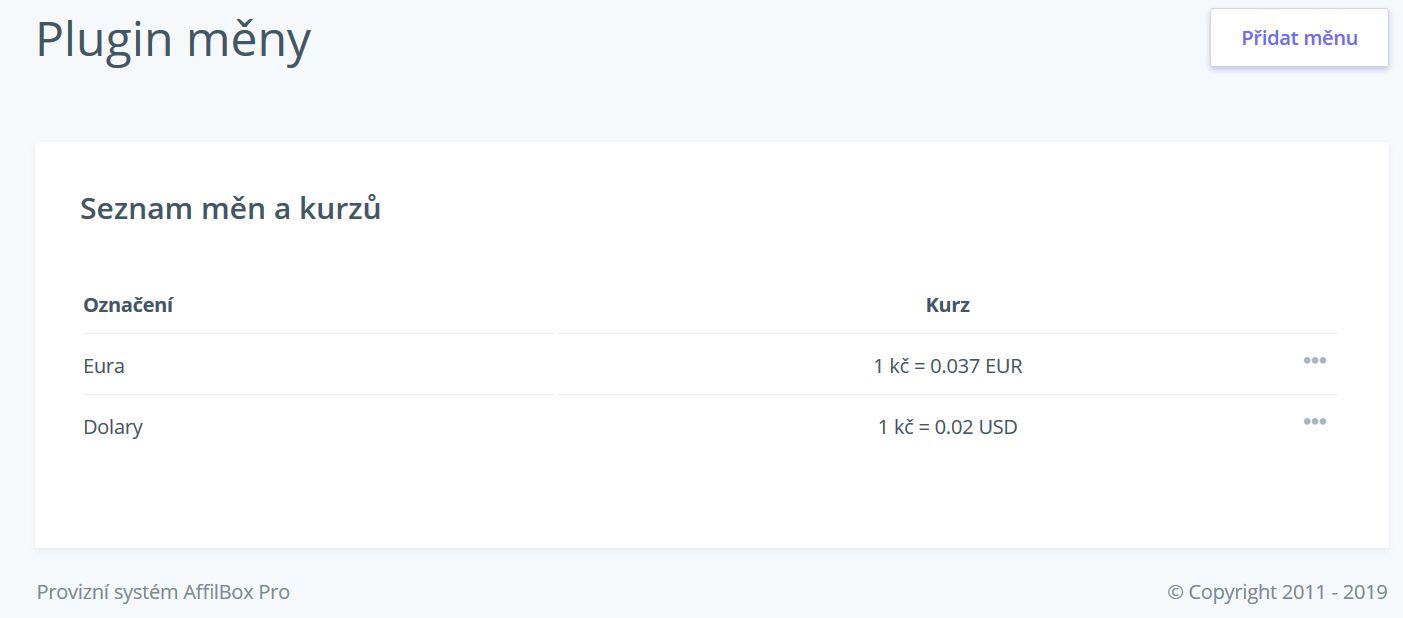
Task: Click the Eura rate 1 kč = 0.037 EUR
Action: coord(948,366)
